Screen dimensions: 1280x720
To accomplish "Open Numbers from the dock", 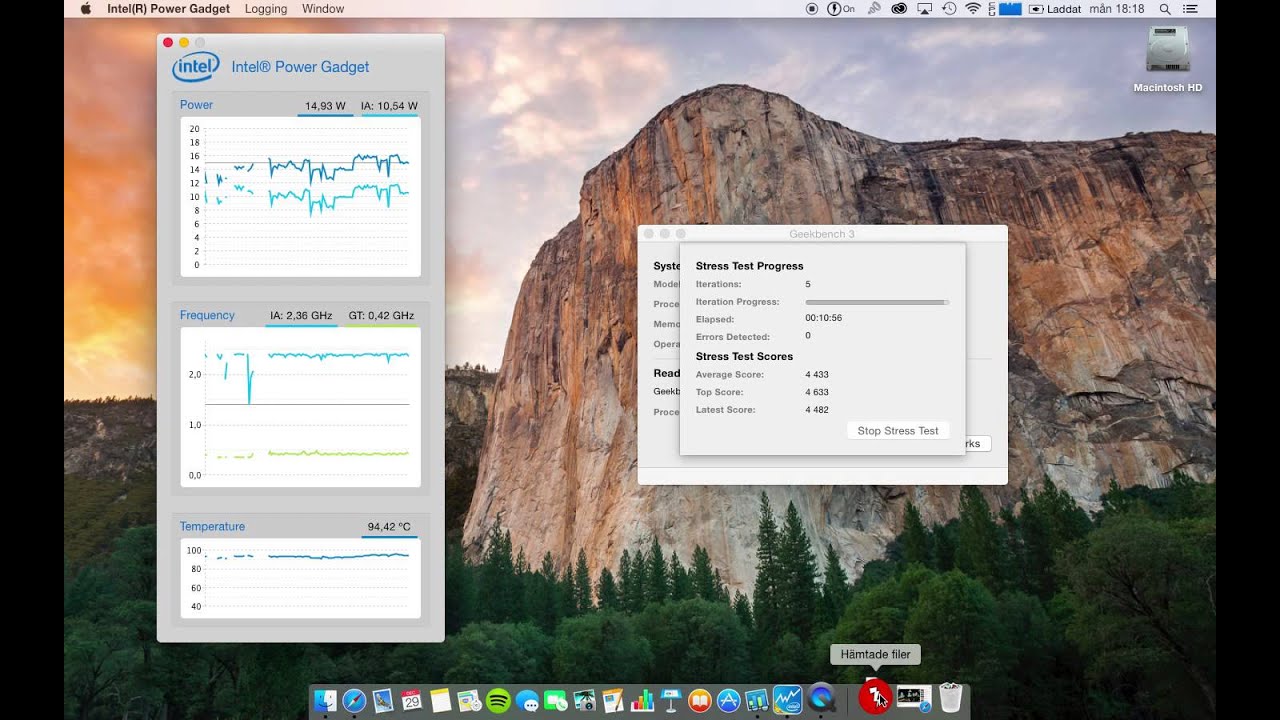I will [643, 700].
